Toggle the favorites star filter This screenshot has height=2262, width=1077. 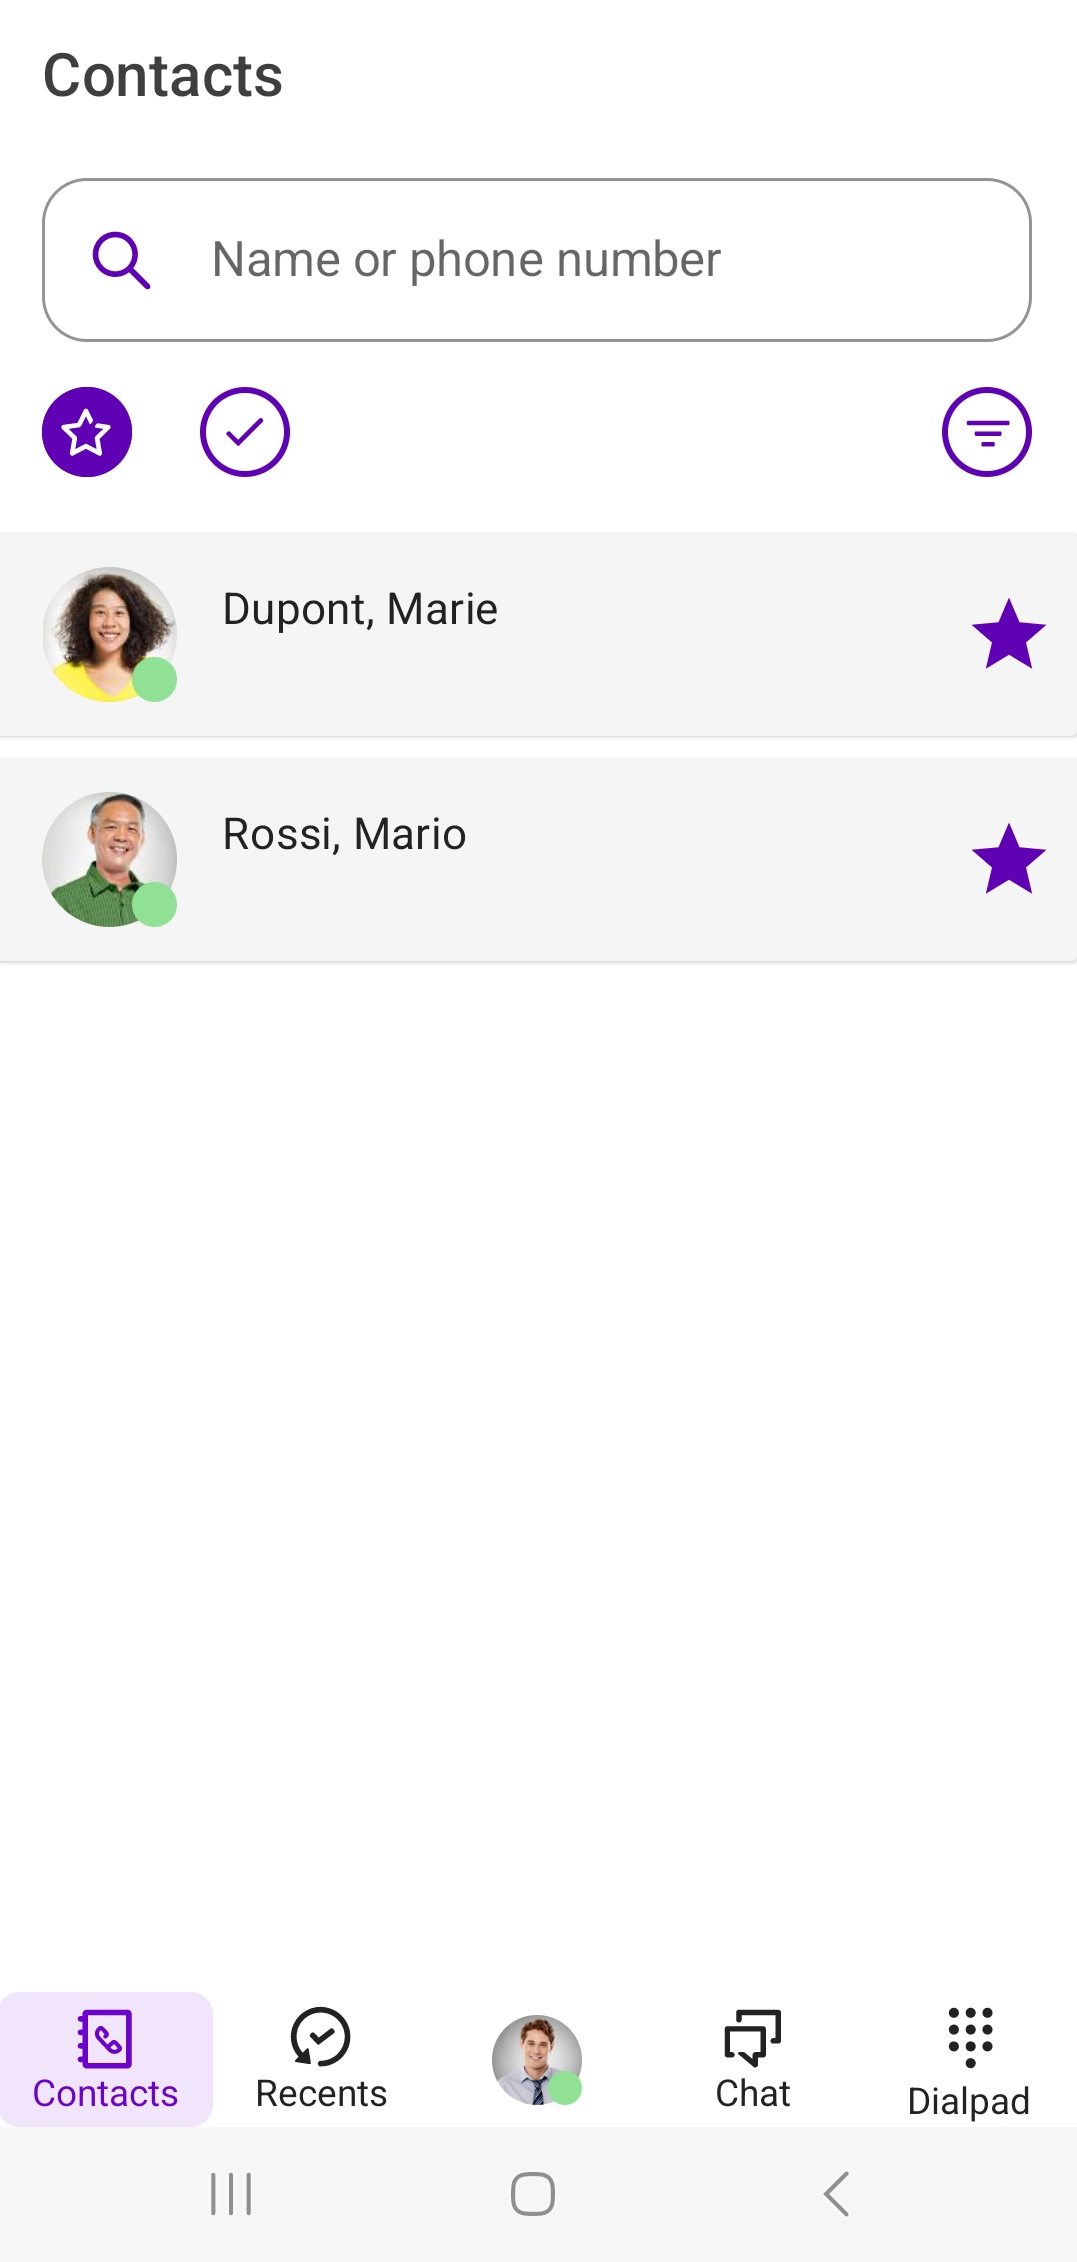[x=87, y=432]
